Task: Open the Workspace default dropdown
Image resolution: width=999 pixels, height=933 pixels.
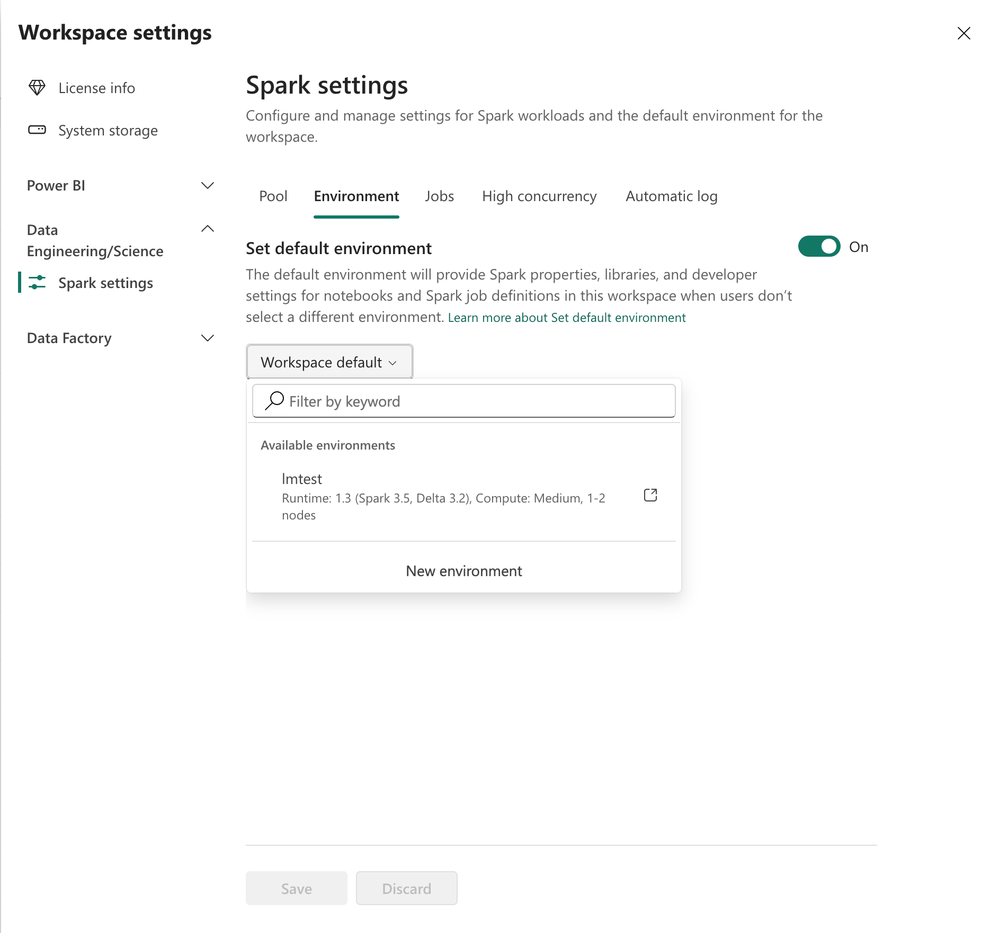Action: pyautogui.click(x=329, y=362)
